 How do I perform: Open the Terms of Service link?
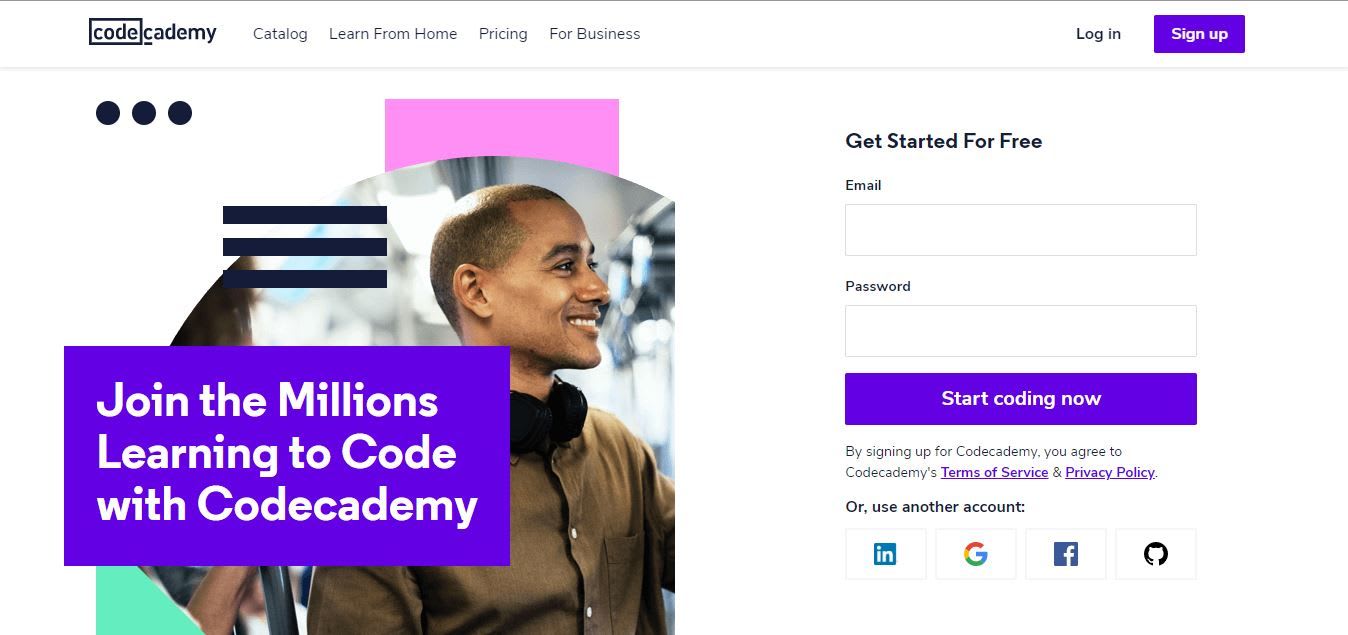coord(994,472)
